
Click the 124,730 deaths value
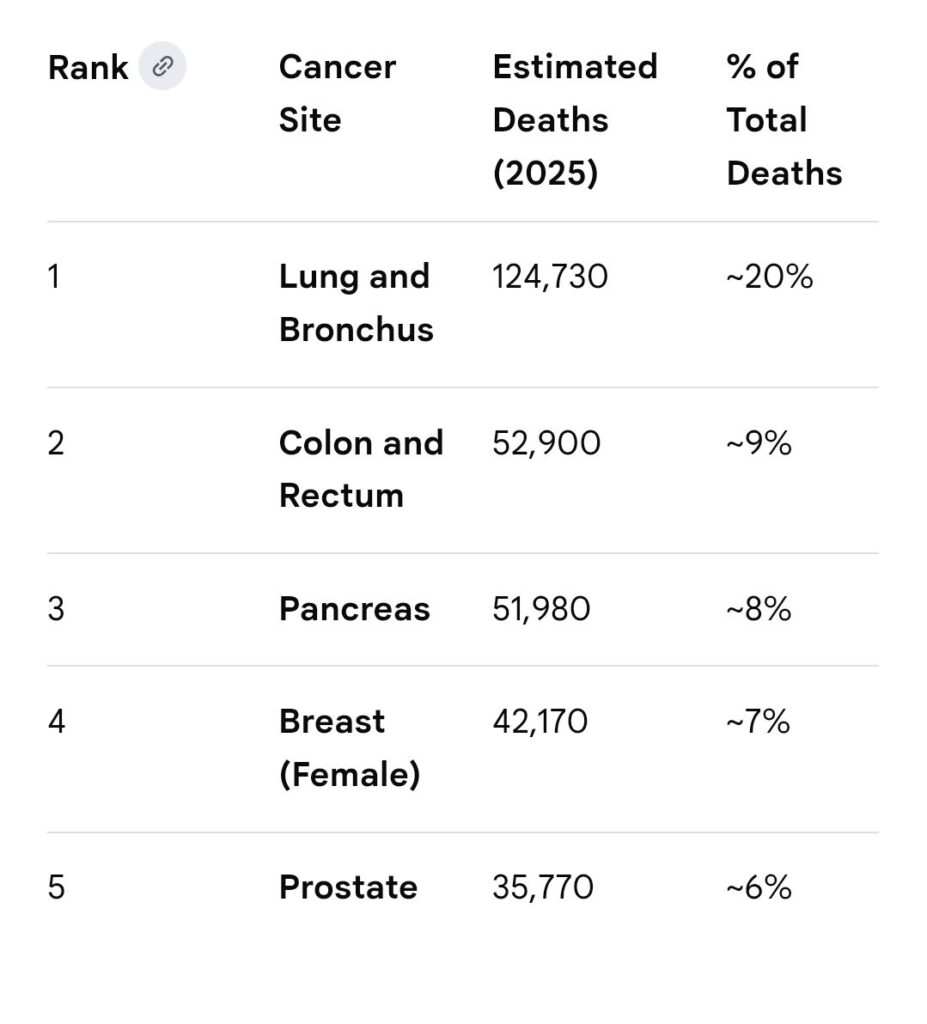(x=549, y=277)
